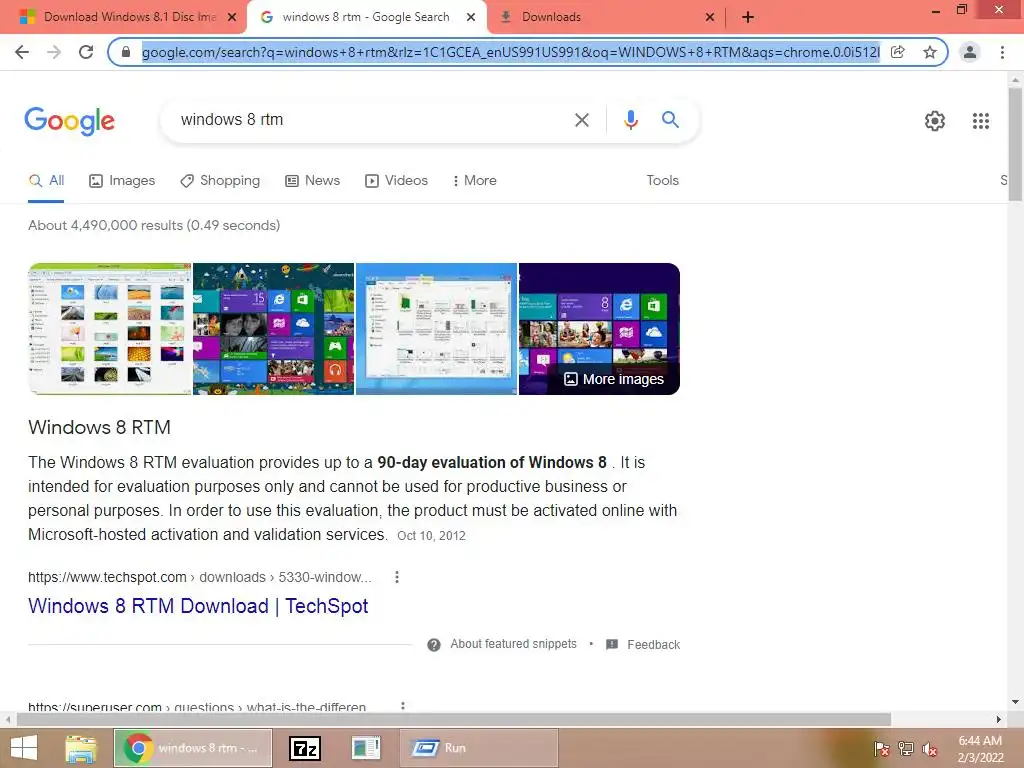Reload the current page
The image size is (1024, 768).
coord(86,52)
